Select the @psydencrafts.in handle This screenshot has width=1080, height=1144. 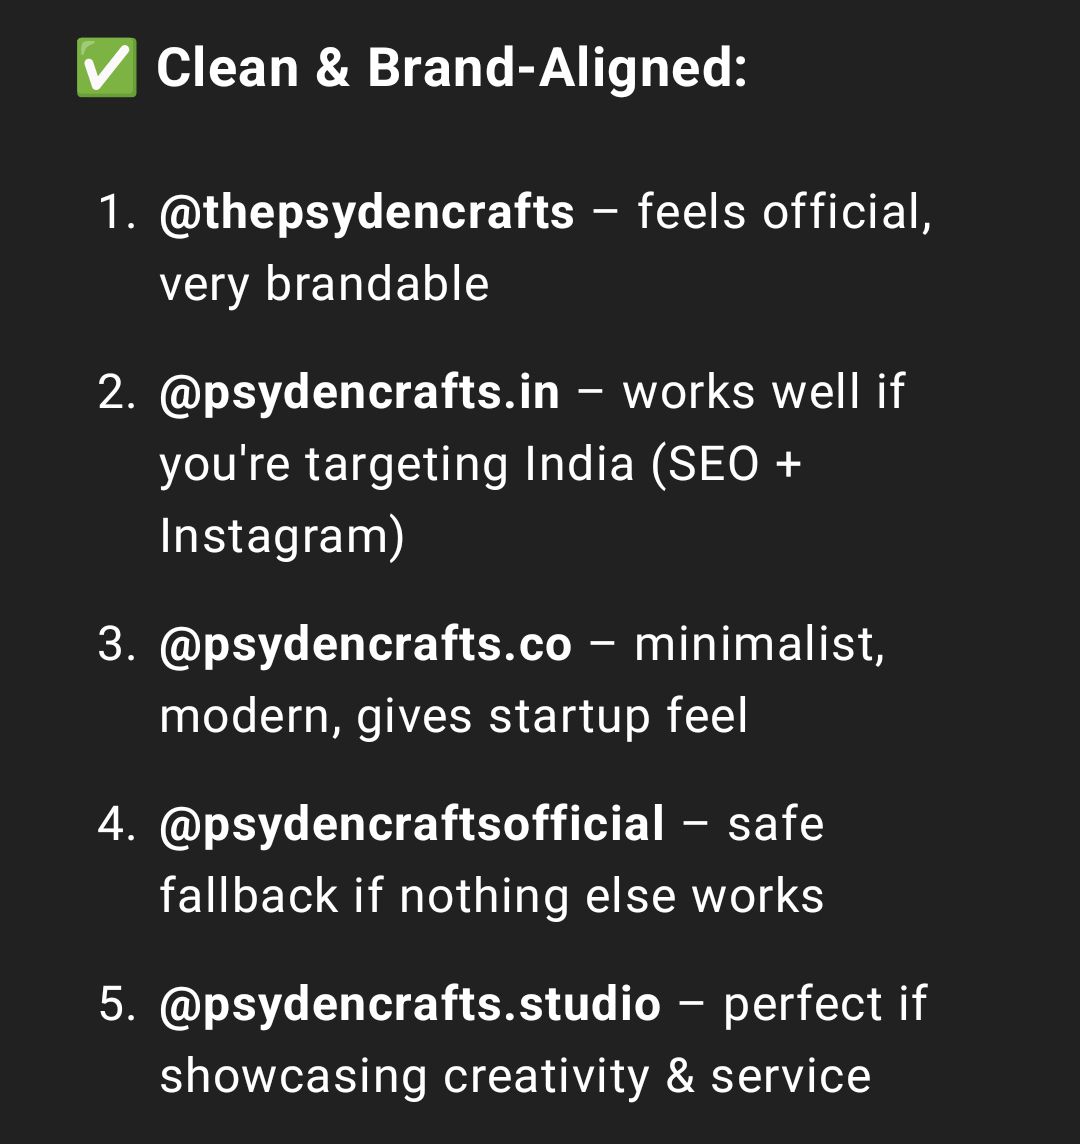(359, 392)
